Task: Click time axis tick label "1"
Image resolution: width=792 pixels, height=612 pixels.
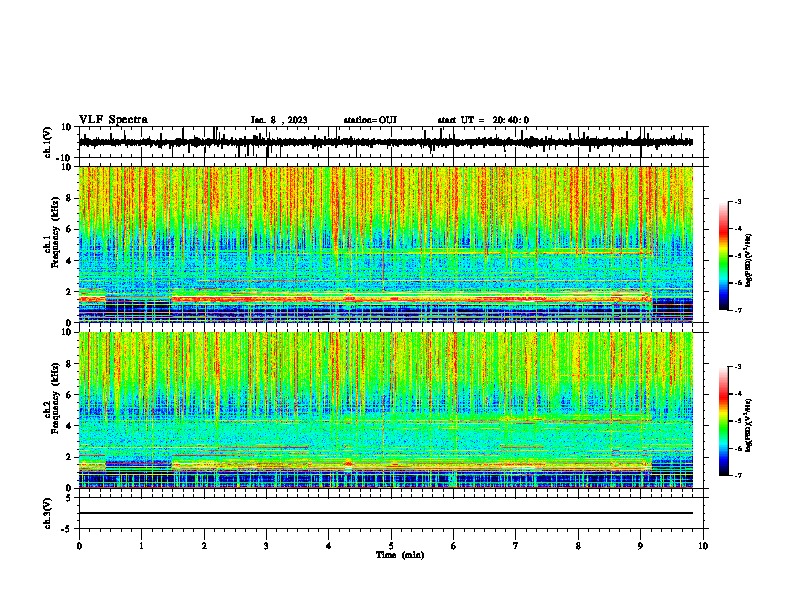Action: click(x=141, y=546)
